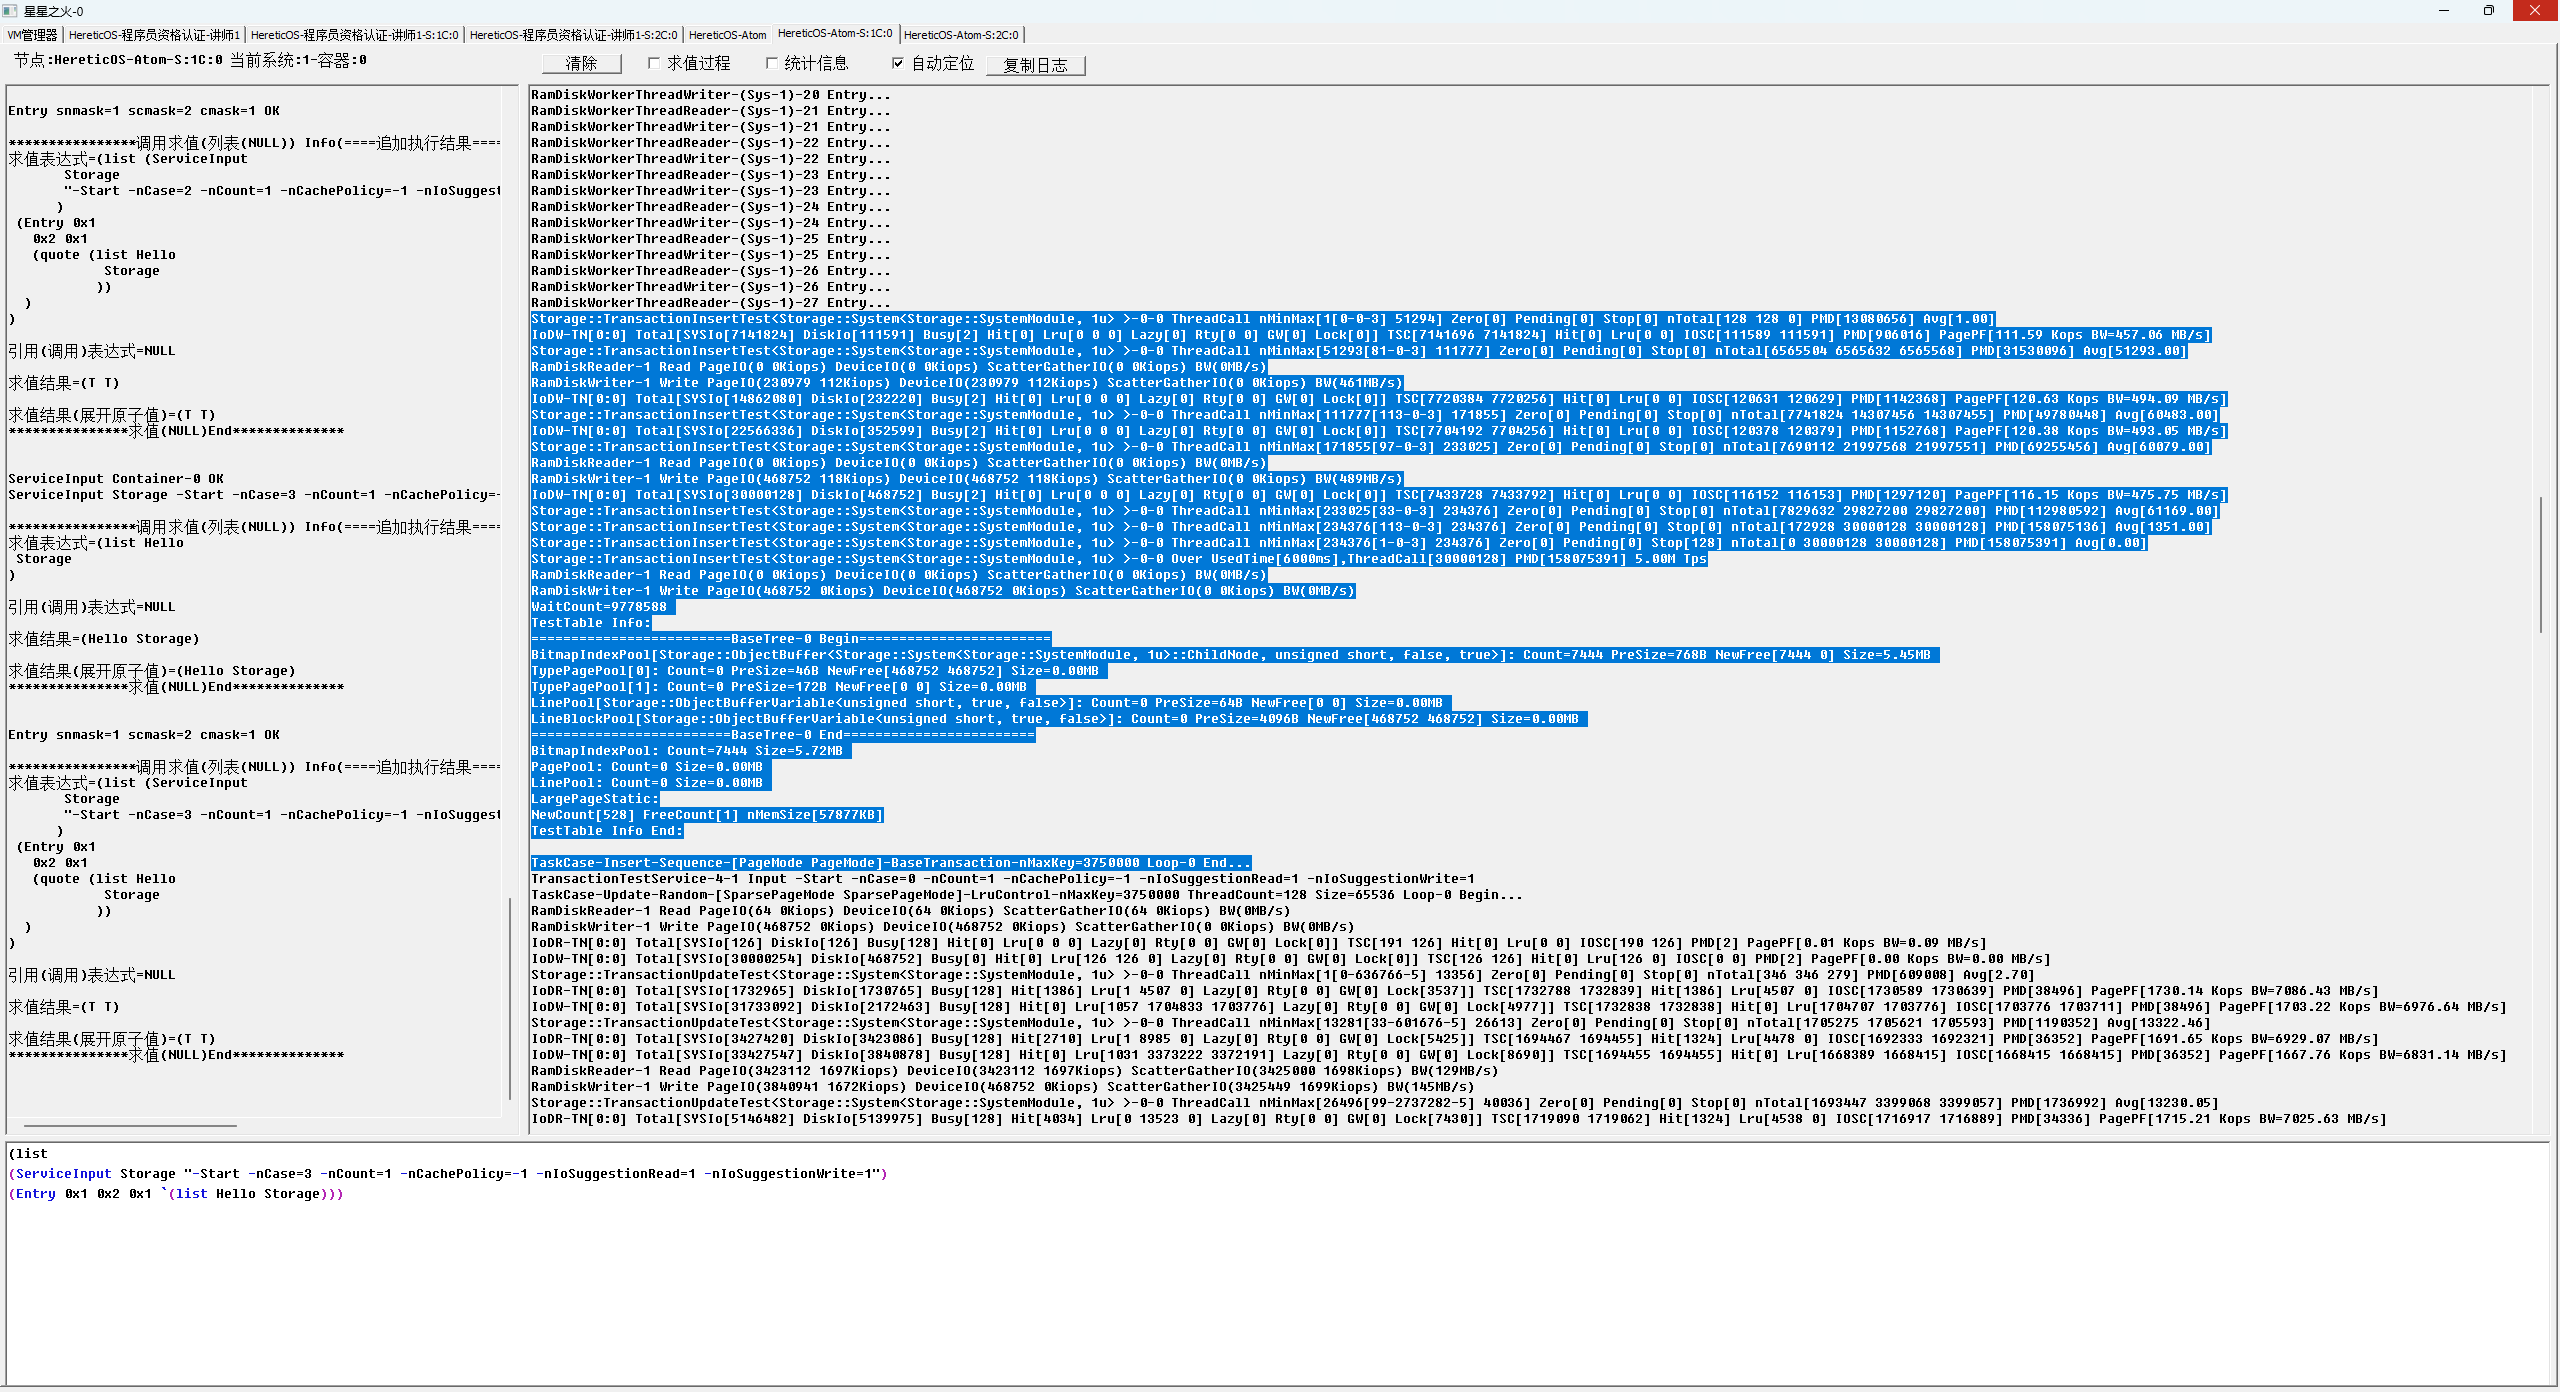This screenshot has width=2560, height=1392.
Task: Enable the 统计信息 checkbox
Action: tap(771, 63)
